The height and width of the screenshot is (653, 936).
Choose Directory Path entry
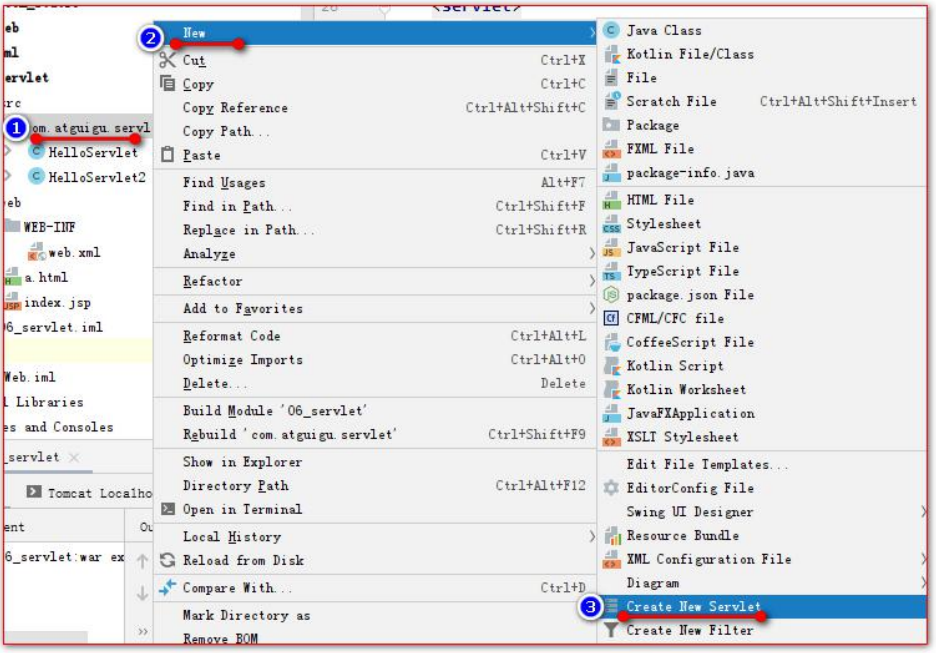pos(375,485)
